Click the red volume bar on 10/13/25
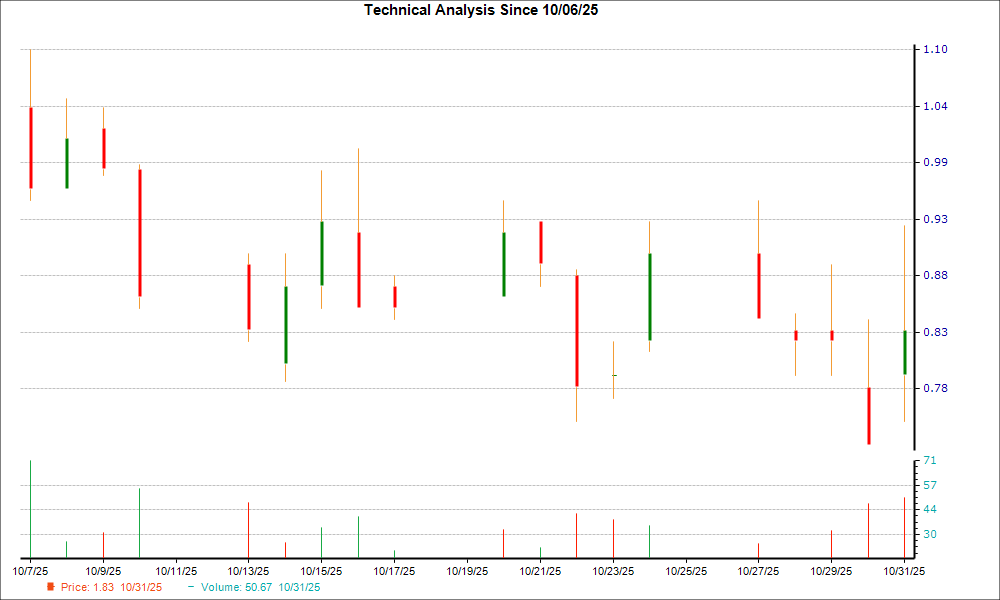1000x600 pixels. tap(248, 530)
